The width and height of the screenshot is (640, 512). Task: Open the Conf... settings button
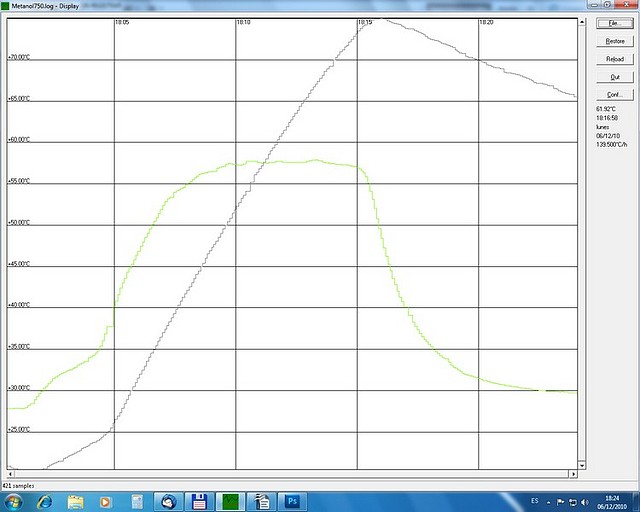(615, 95)
